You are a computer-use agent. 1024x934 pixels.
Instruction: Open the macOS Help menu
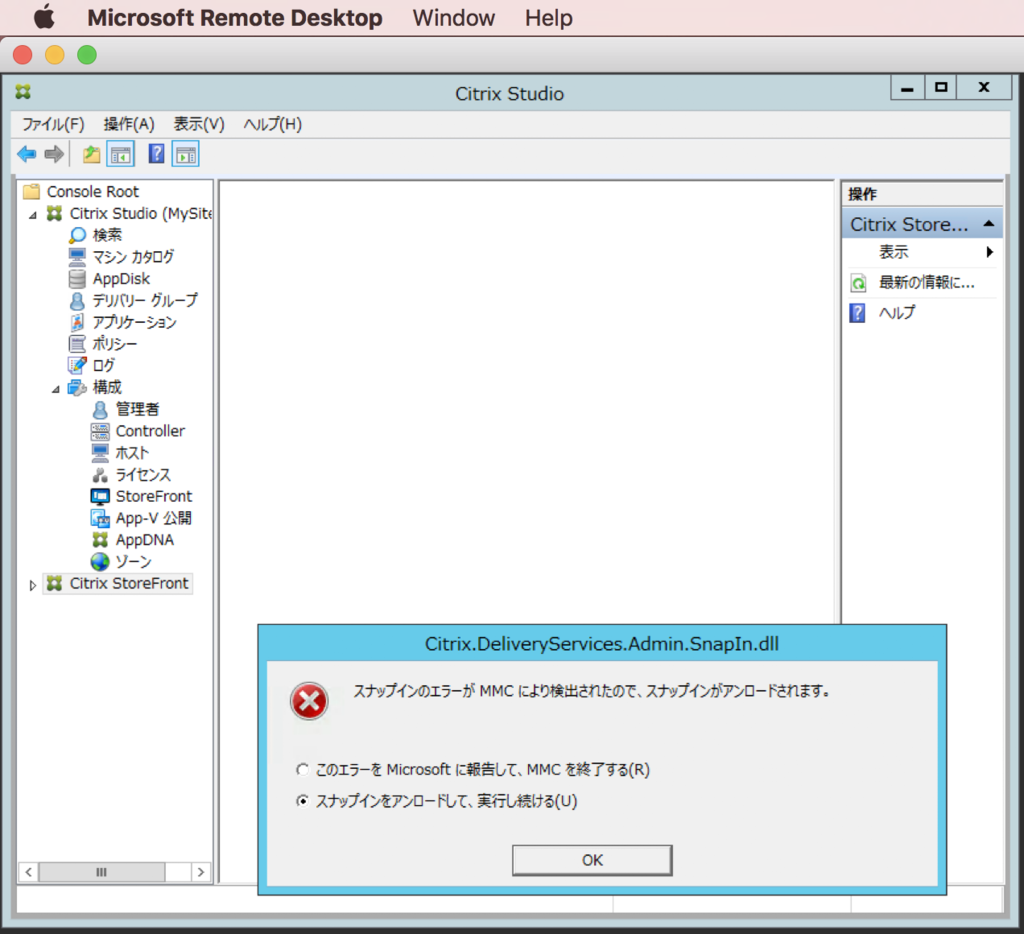549,18
